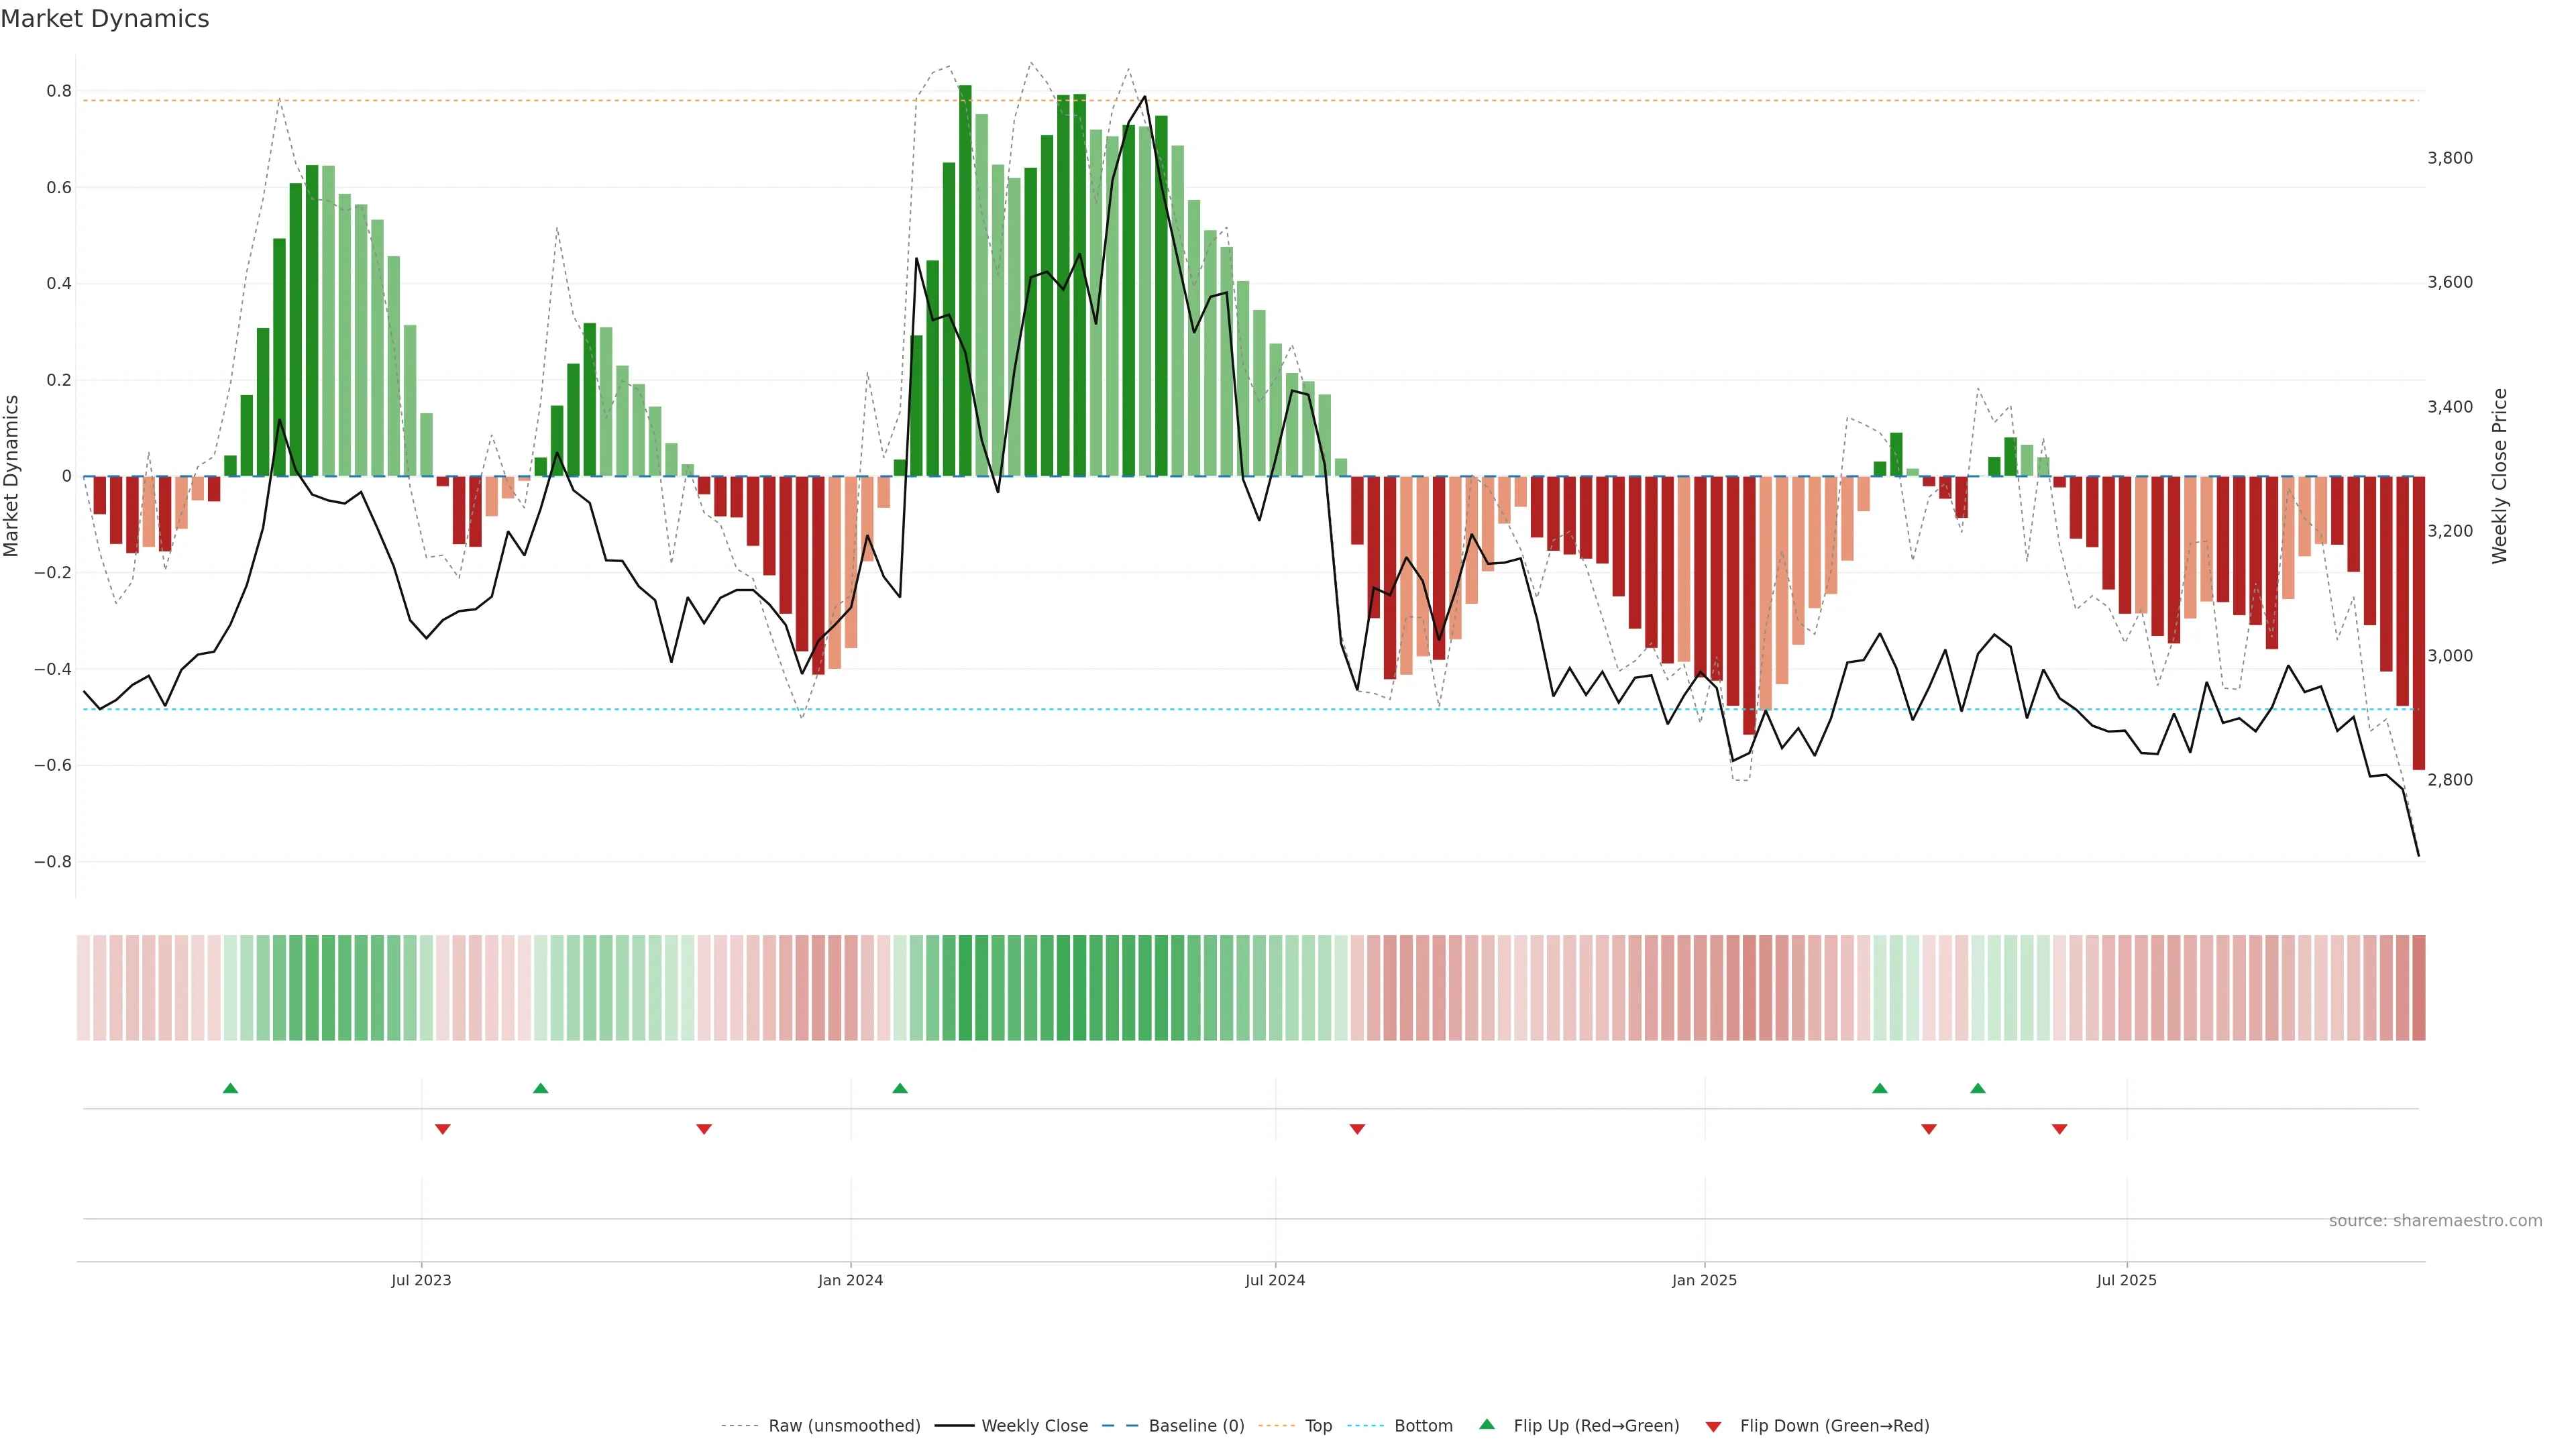The height and width of the screenshot is (1449, 2576).
Task: Toggle the Top threshold legend entry
Action: (x=1318, y=1426)
